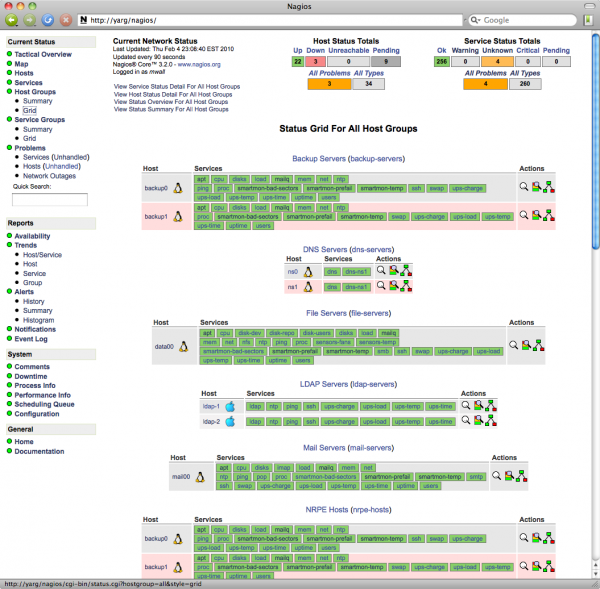Click service details icon for data00
Image resolution: width=600 pixels, height=589 pixels.
point(526,344)
